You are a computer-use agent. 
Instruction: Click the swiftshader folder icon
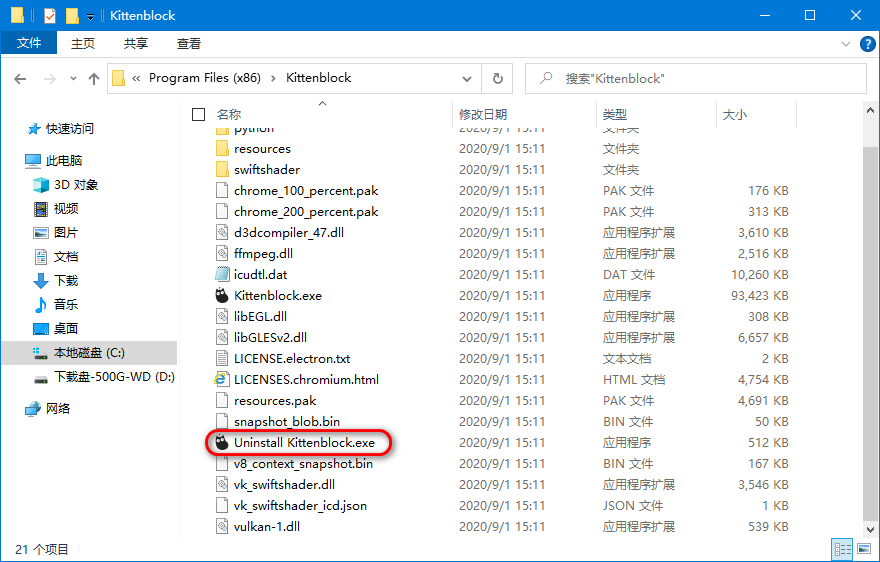pyautogui.click(x=222, y=170)
